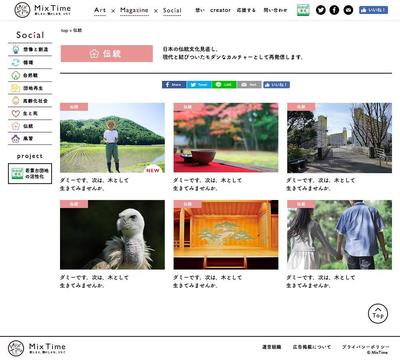
Task: Click the Facebook like button beside share buttons
Action: 276,85
